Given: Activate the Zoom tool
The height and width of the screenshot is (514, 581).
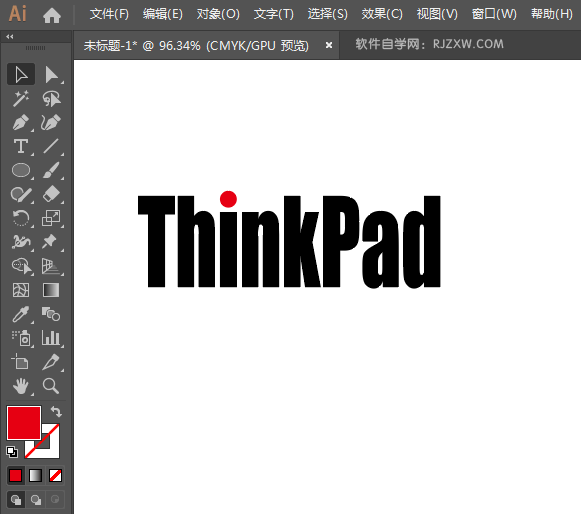Looking at the screenshot, I should click(51, 386).
